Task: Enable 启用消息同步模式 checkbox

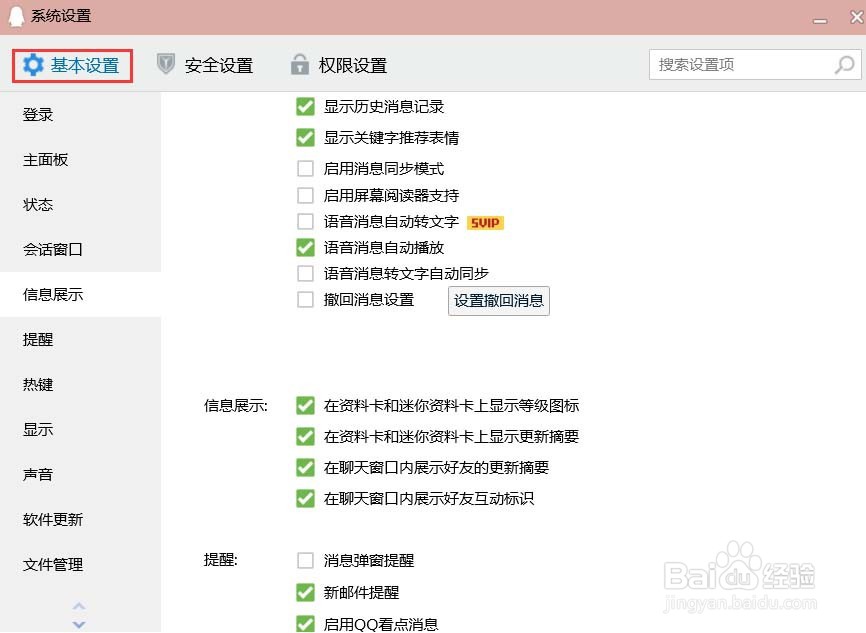Action: click(305, 168)
